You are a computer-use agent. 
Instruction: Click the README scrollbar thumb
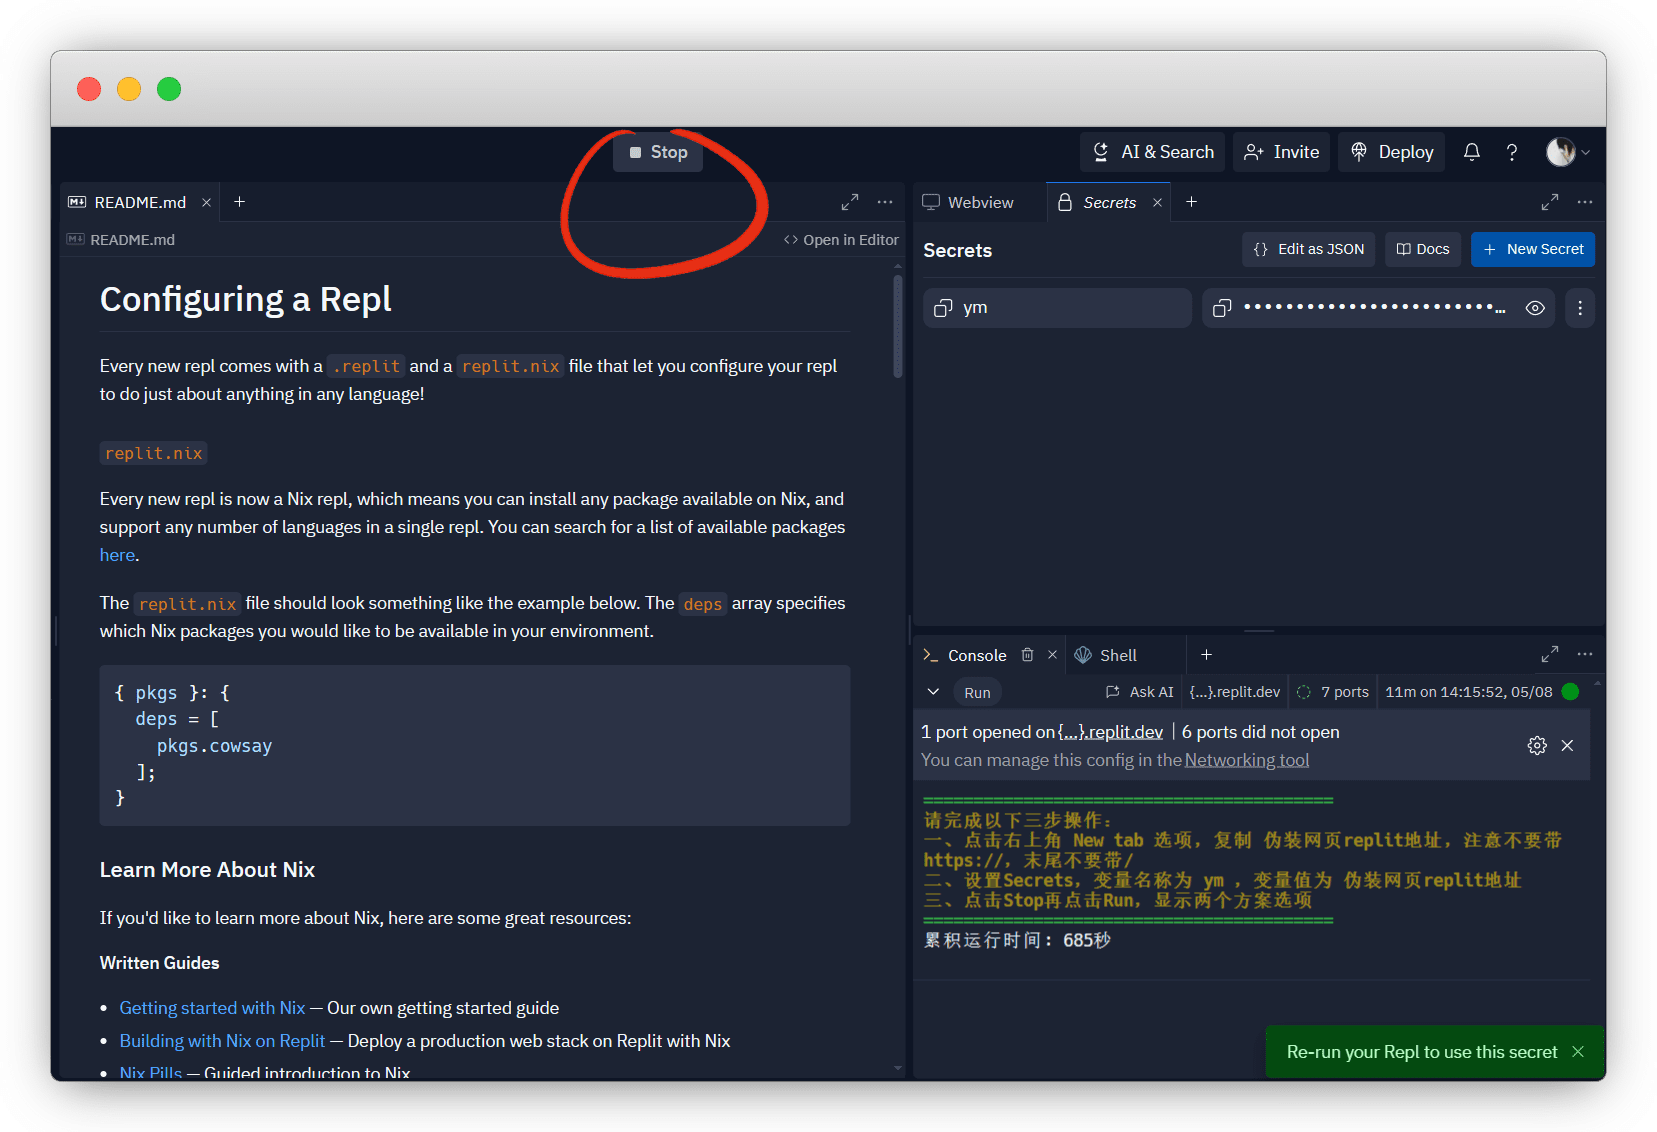coord(897,327)
